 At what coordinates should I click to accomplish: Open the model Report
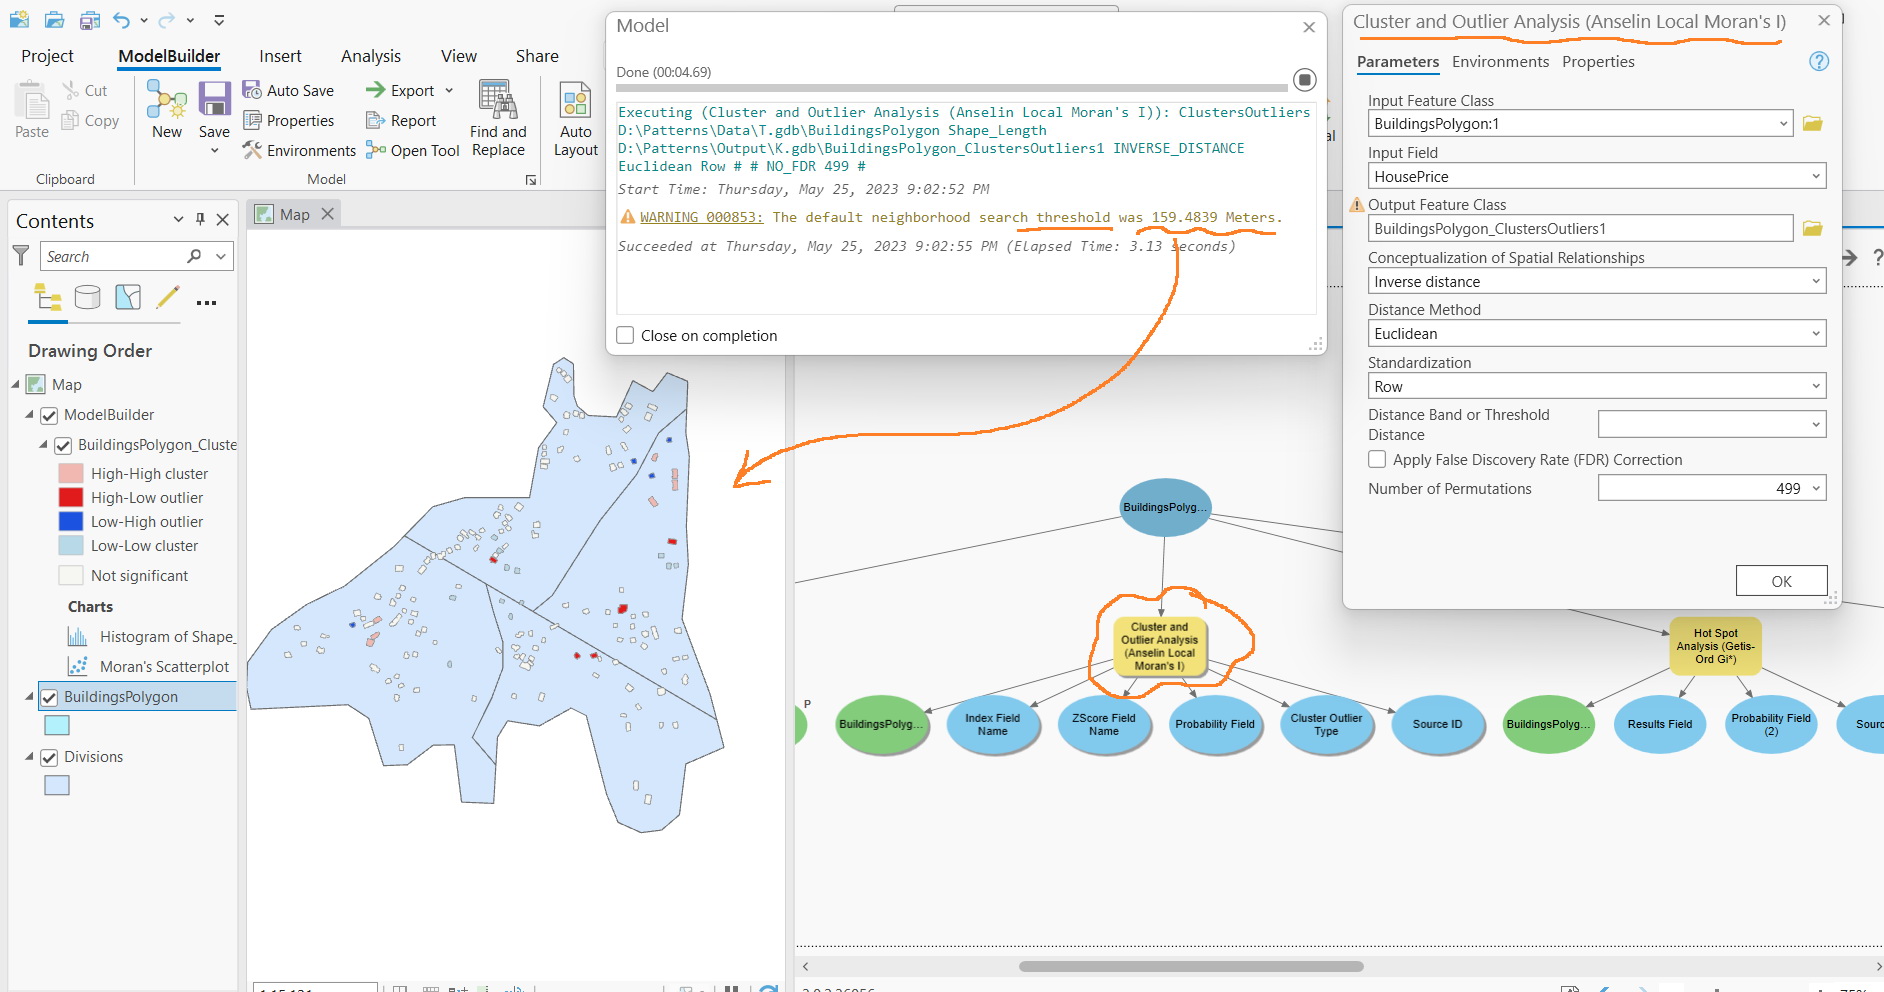tap(401, 120)
